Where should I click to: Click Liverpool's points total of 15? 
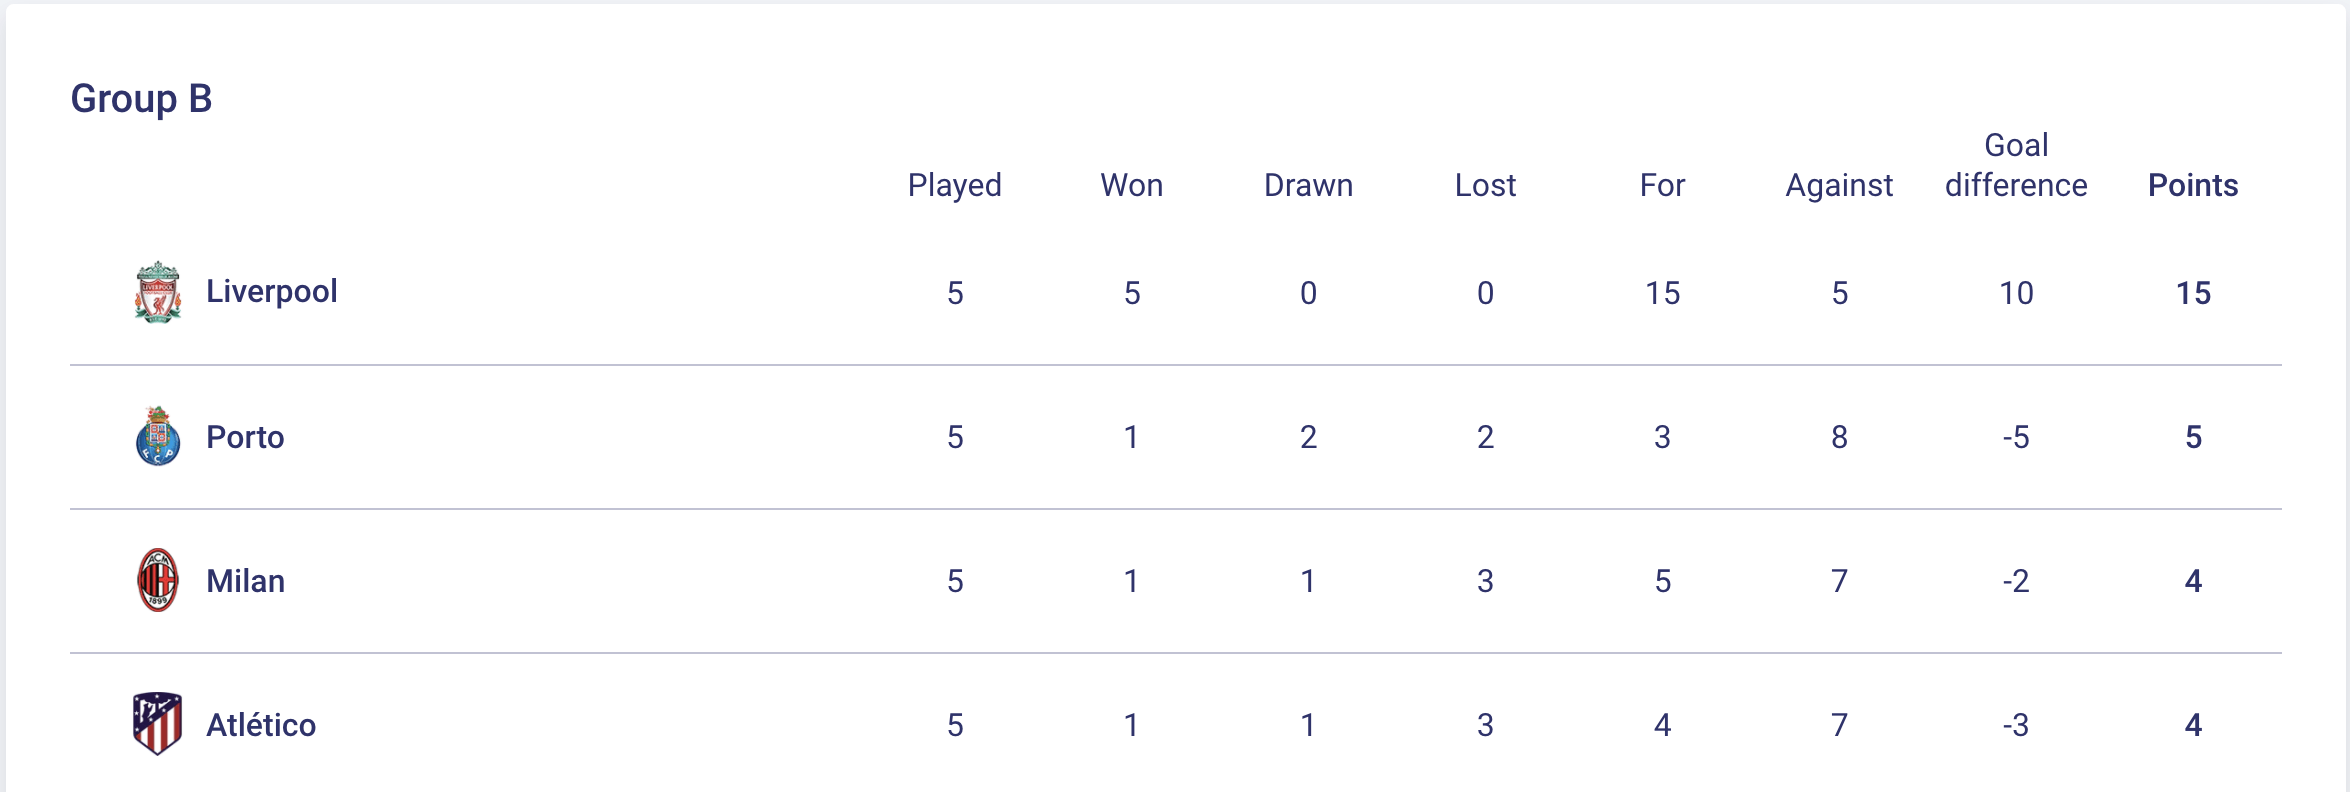click(x=2193, y=293)
